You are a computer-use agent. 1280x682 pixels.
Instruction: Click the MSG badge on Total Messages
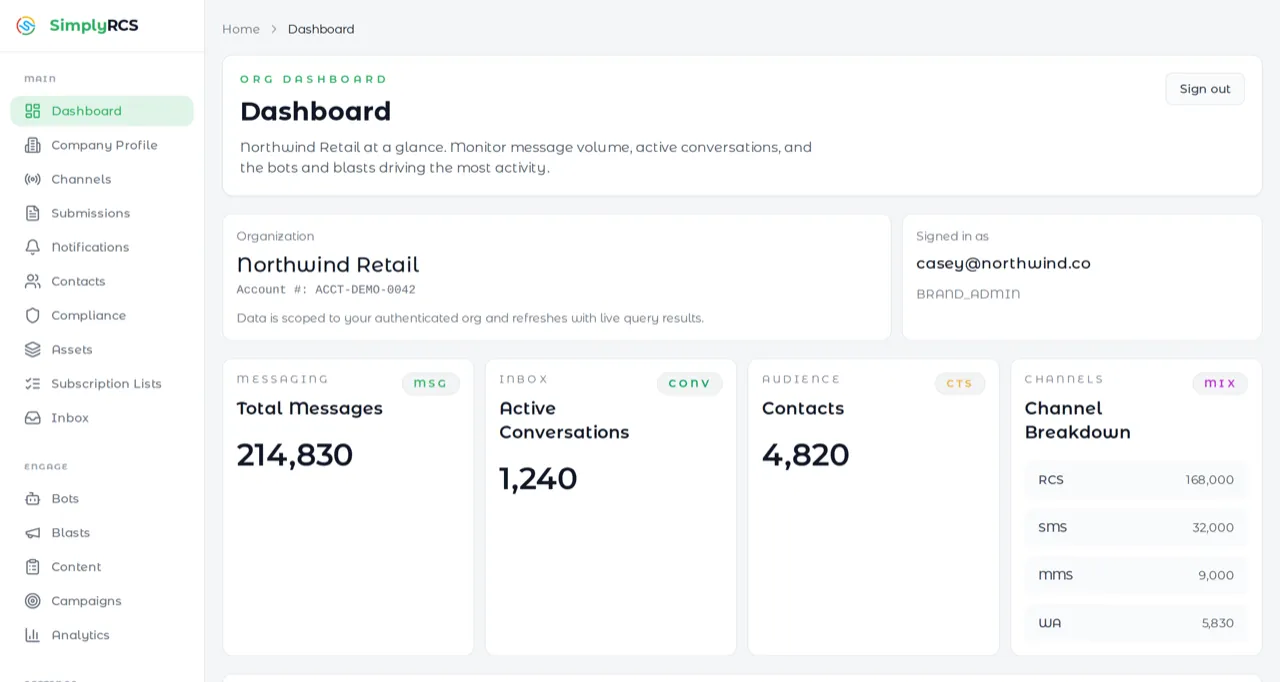(x=431, y=384)
